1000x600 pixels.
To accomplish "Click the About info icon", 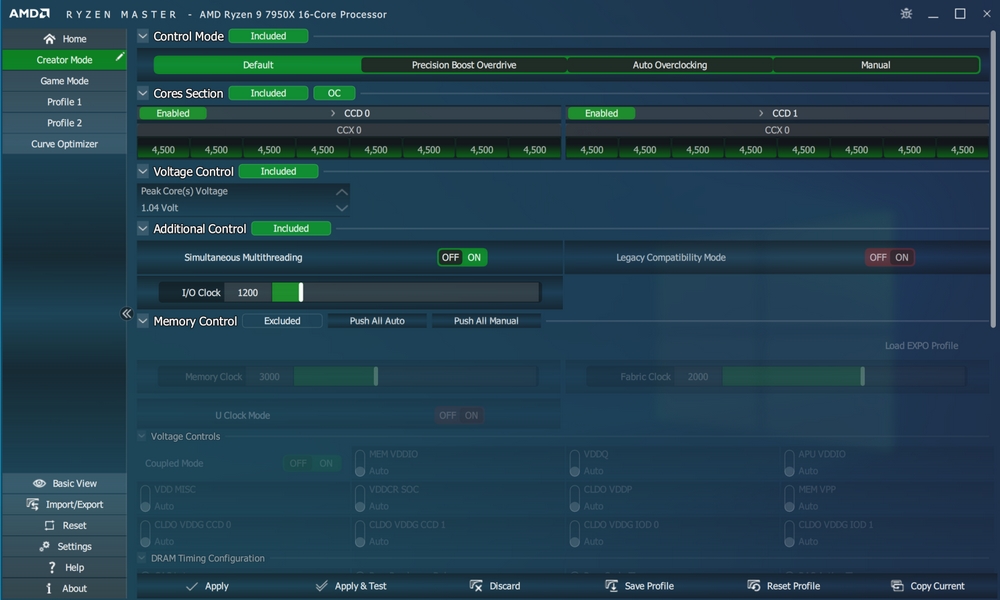I will point(49,589).
